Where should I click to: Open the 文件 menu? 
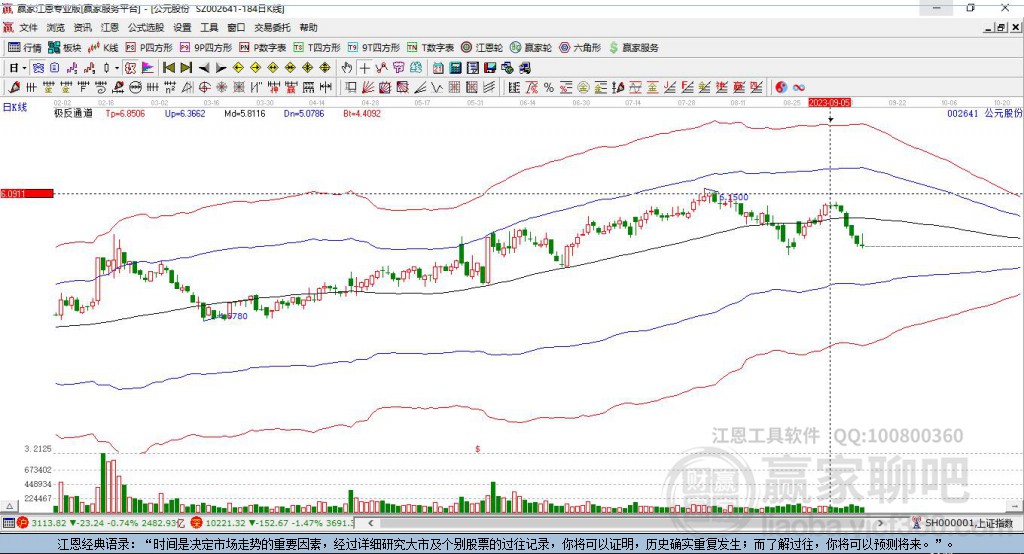(x=28, y=27)
